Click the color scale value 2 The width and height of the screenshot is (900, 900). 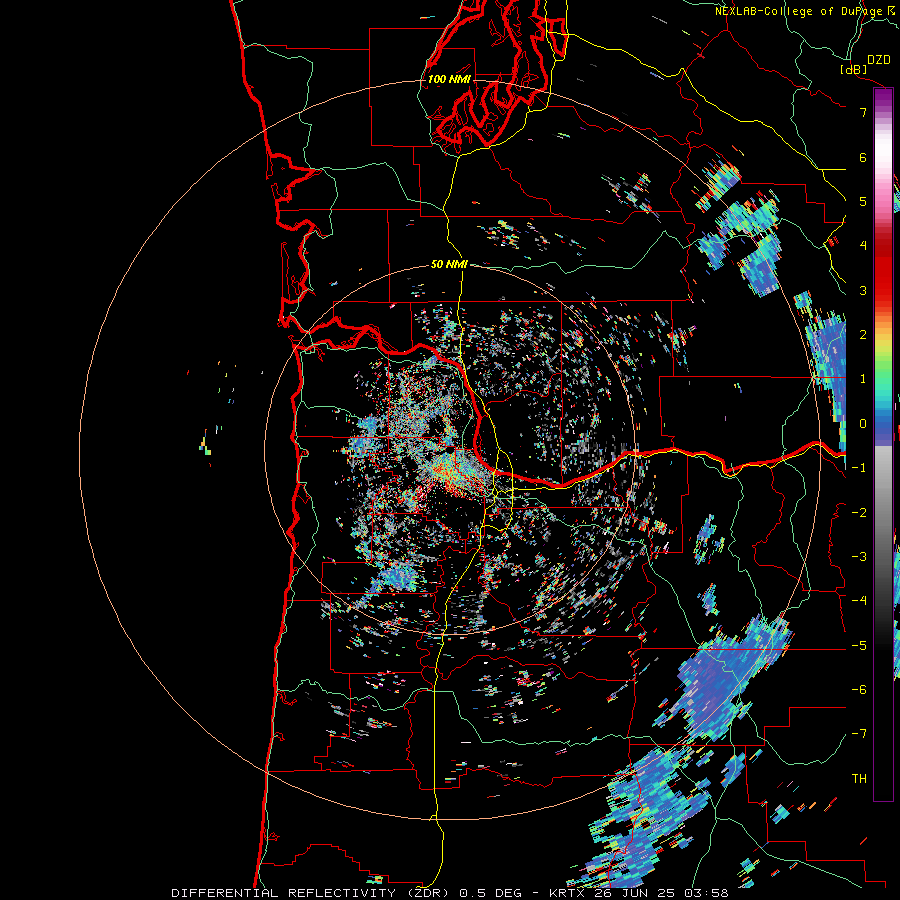[863, 335]
